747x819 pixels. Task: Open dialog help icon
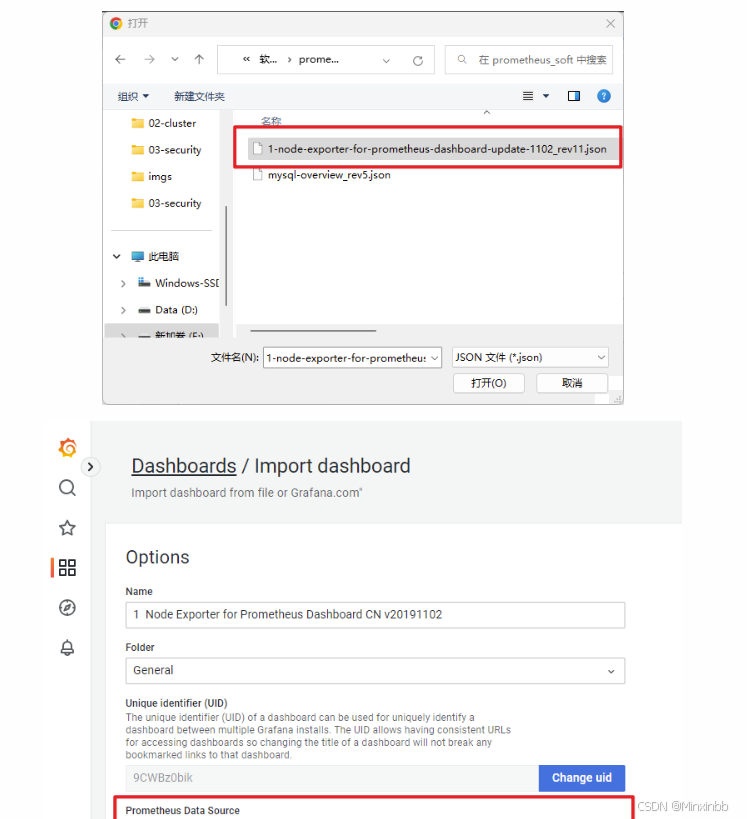pos(604,96)
